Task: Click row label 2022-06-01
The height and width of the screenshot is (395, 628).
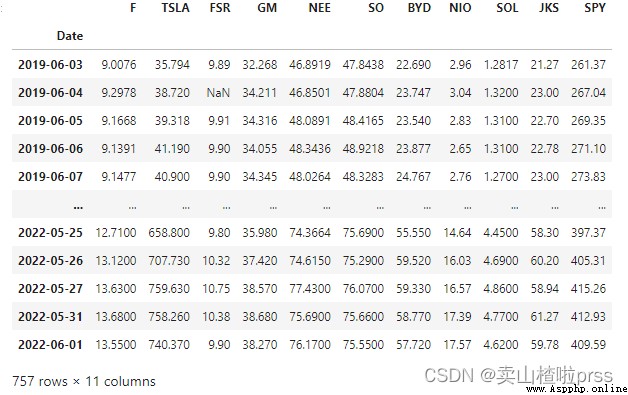Action: point(50,345)
